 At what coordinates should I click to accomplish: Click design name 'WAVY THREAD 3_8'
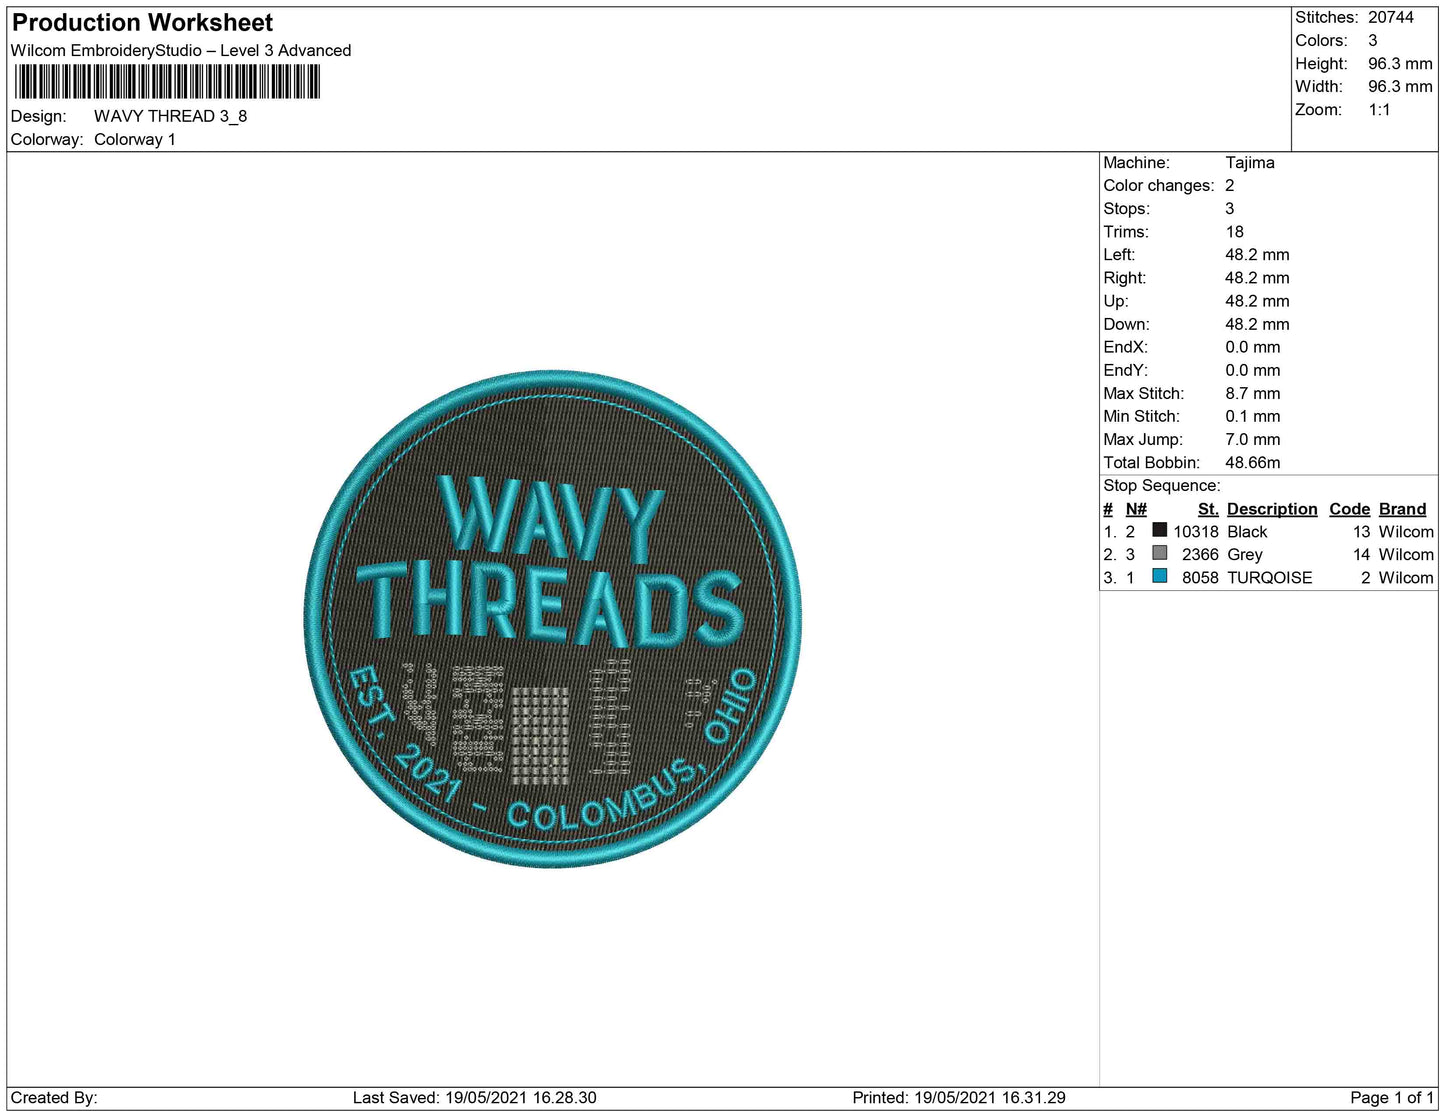coord(171,116)
